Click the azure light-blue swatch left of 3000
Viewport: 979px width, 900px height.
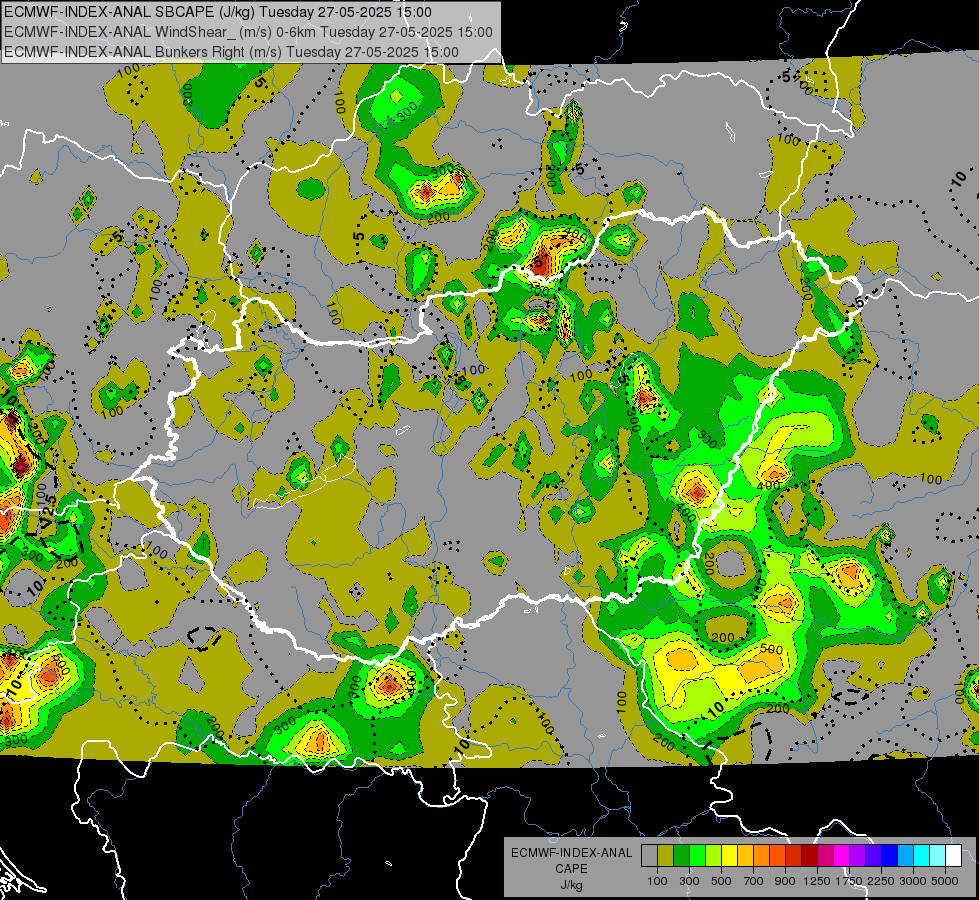906,856
